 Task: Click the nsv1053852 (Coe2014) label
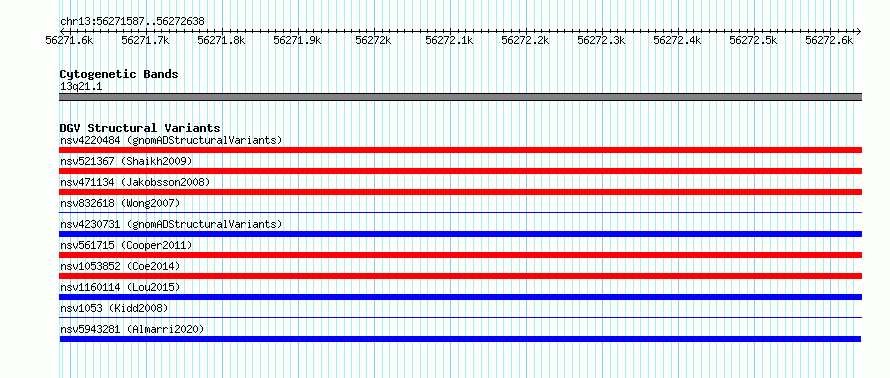[120, 266]
